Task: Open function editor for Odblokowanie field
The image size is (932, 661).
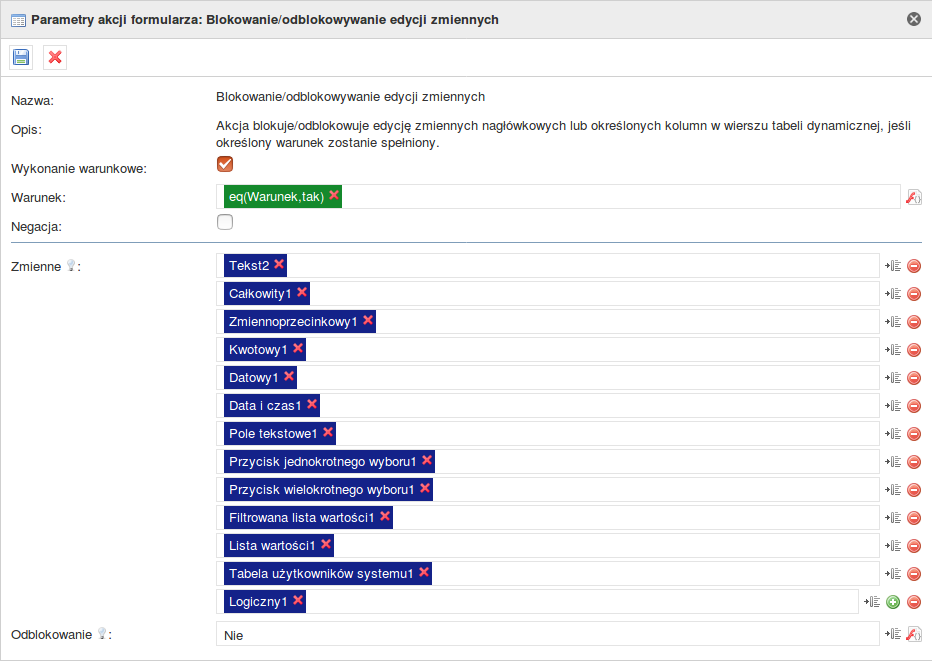Action: [914, 634]
